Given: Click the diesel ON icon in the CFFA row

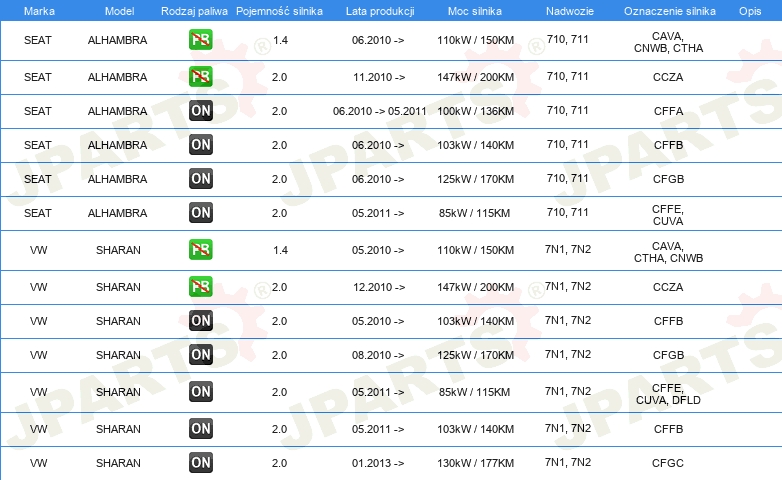Looking at the screenshot, I should 201,111.
